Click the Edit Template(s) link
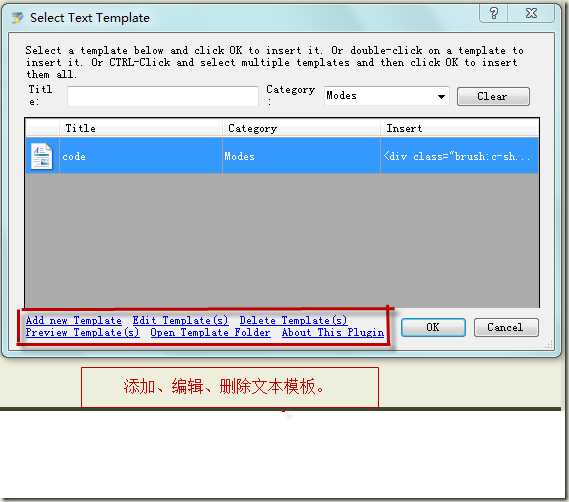The image size is (569, 502). (x=180, y=321)
